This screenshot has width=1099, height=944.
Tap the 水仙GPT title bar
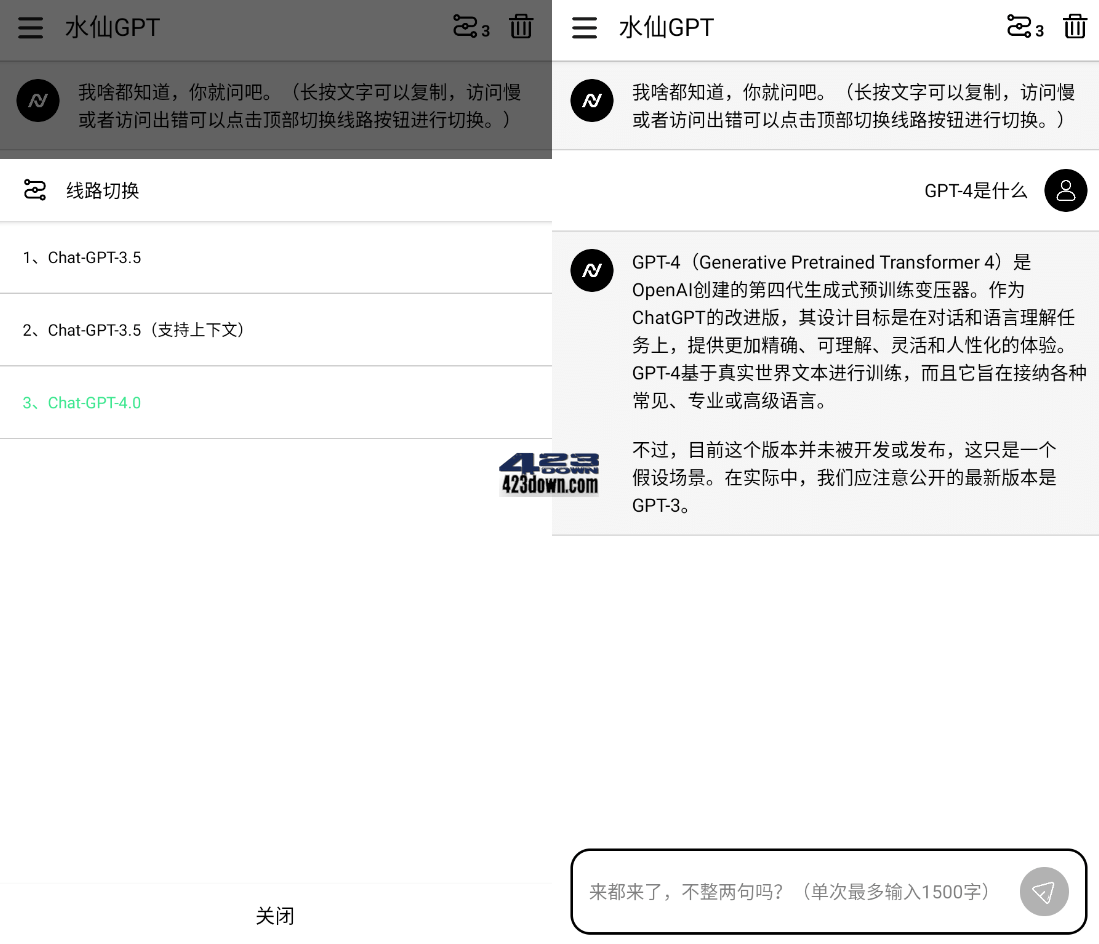666,27
